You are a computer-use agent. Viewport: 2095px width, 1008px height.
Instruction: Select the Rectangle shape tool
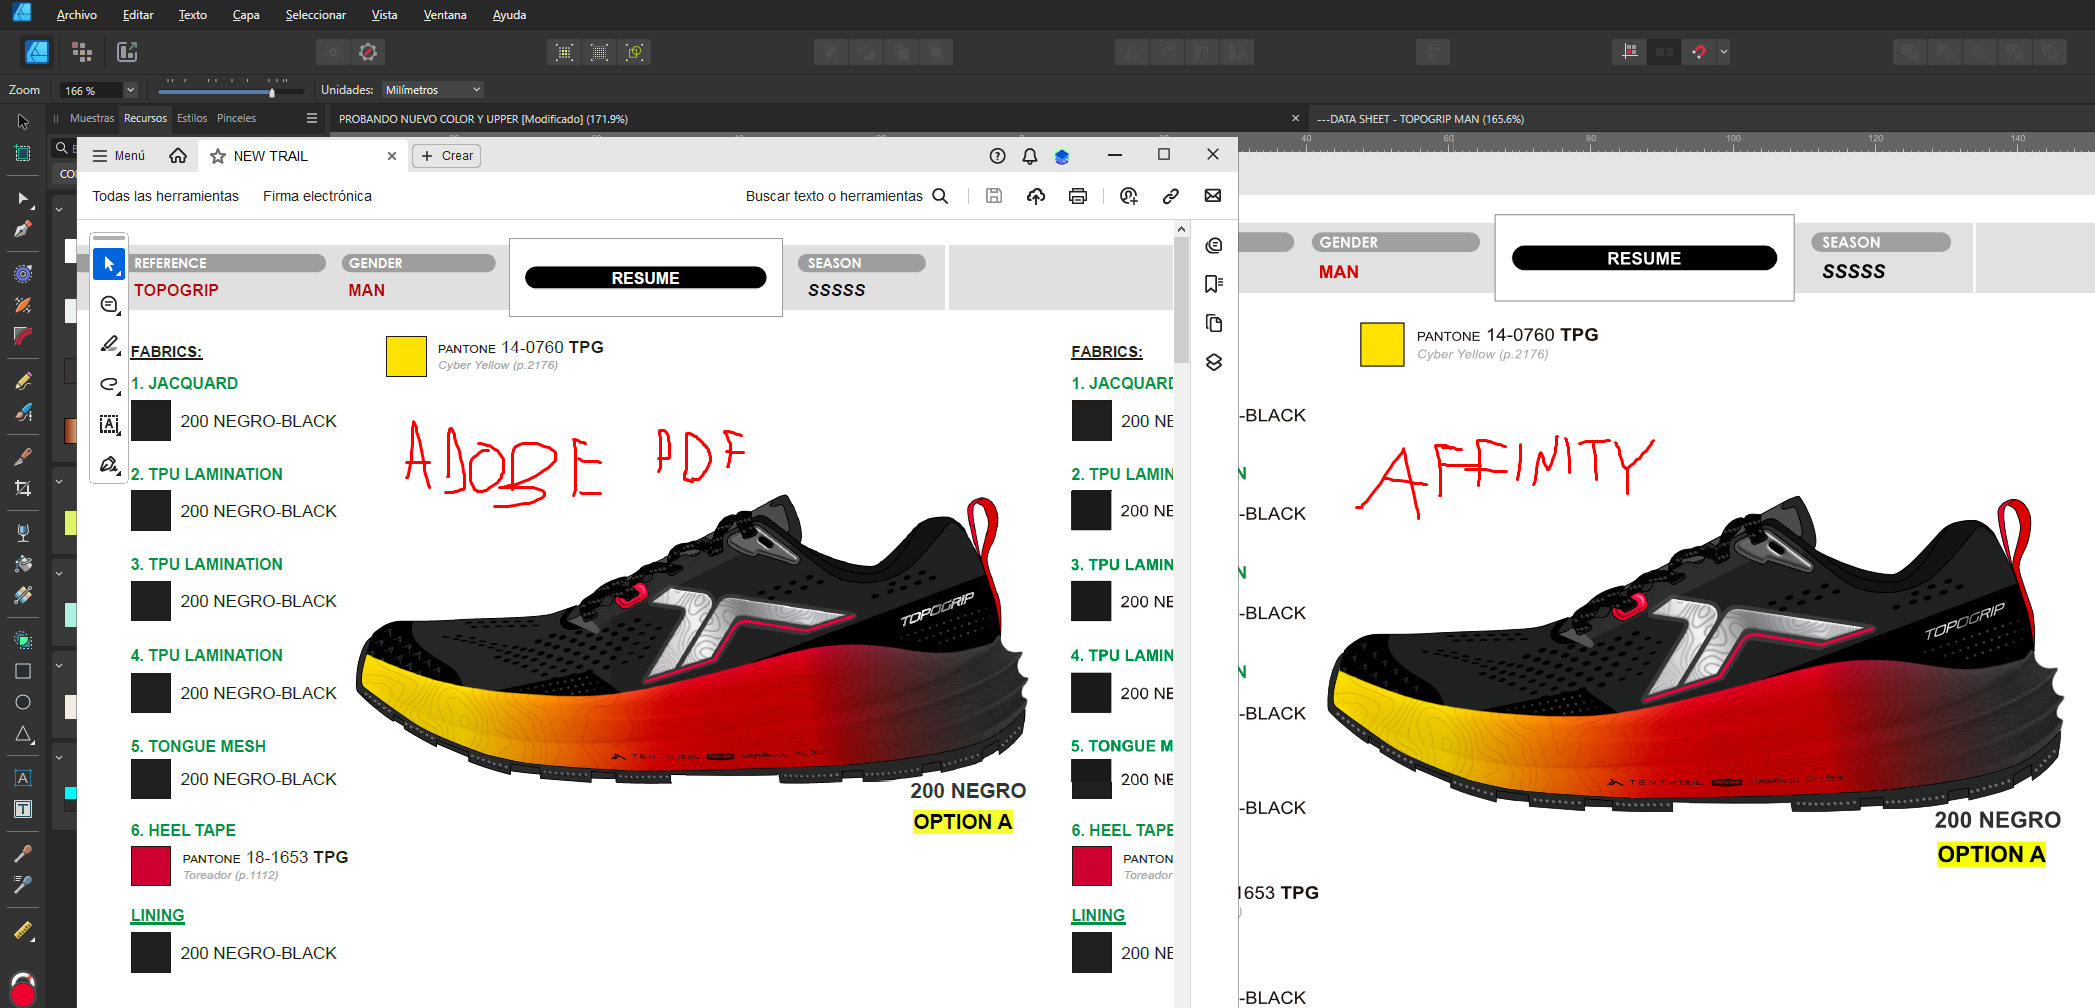23,671
